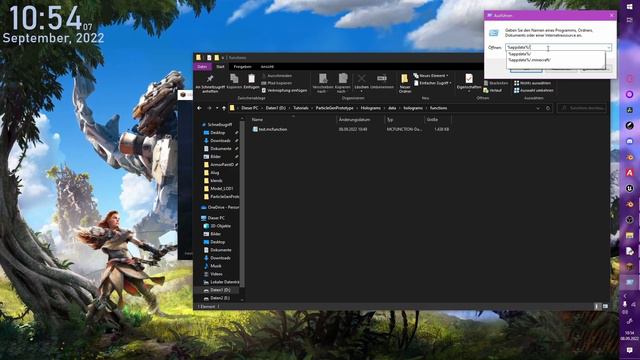Screen dimensions: 640x360
Task: Click Ausschneiden in the ribbon
Action: click(277, 76)
